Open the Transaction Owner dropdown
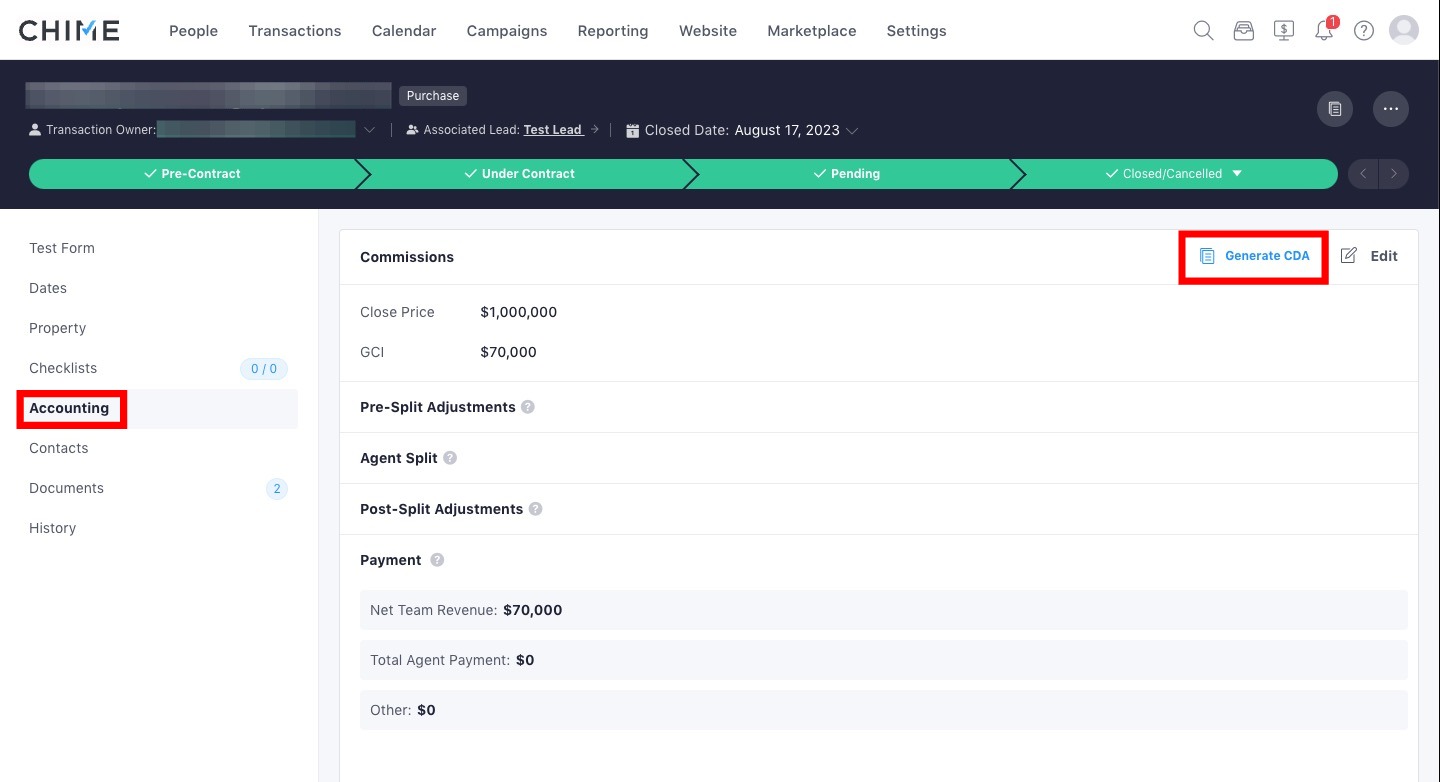The image size is (1440, 782). (x=369, y=130)
